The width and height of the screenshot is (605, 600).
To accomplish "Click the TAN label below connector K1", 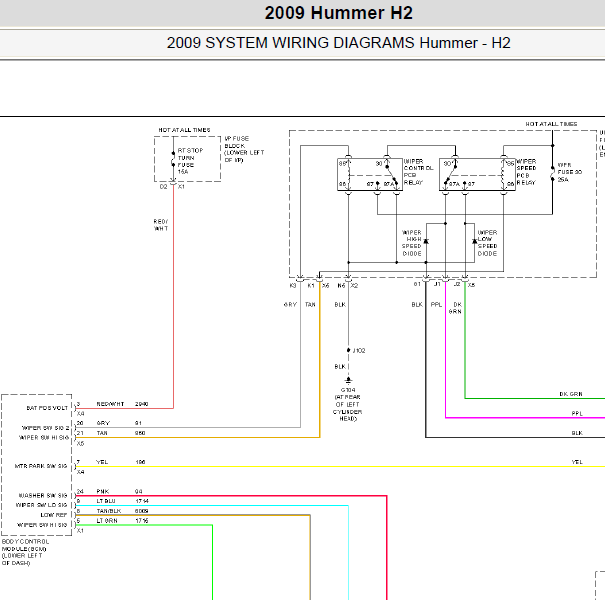I will tap(310, 304).
